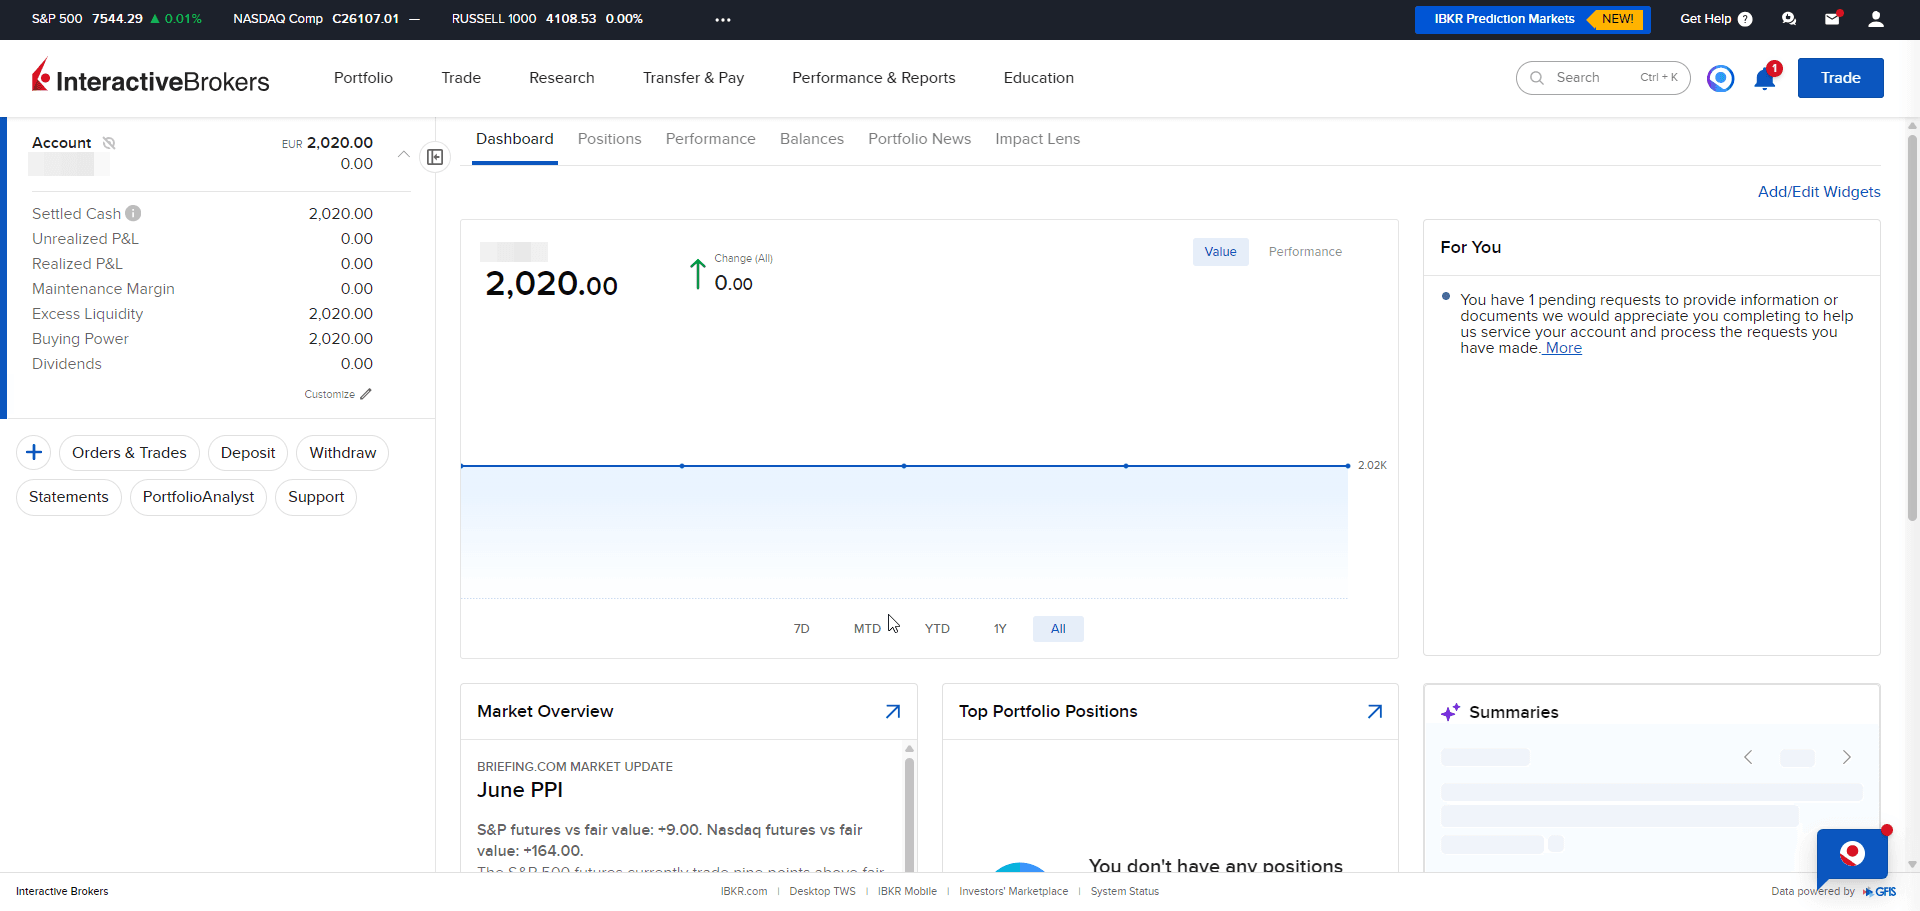Open the Trade navigation menu

coord(461,78)
